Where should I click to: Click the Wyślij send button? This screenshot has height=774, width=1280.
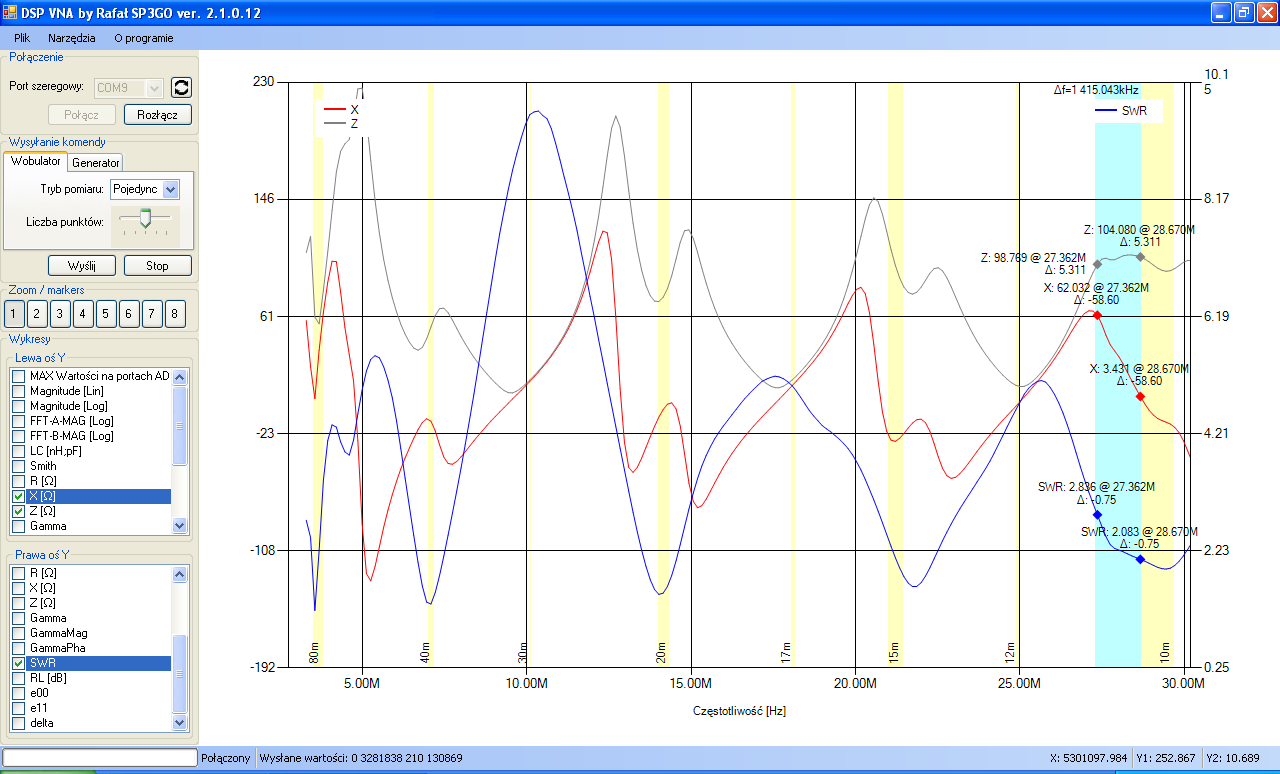[x=82, y=265]
